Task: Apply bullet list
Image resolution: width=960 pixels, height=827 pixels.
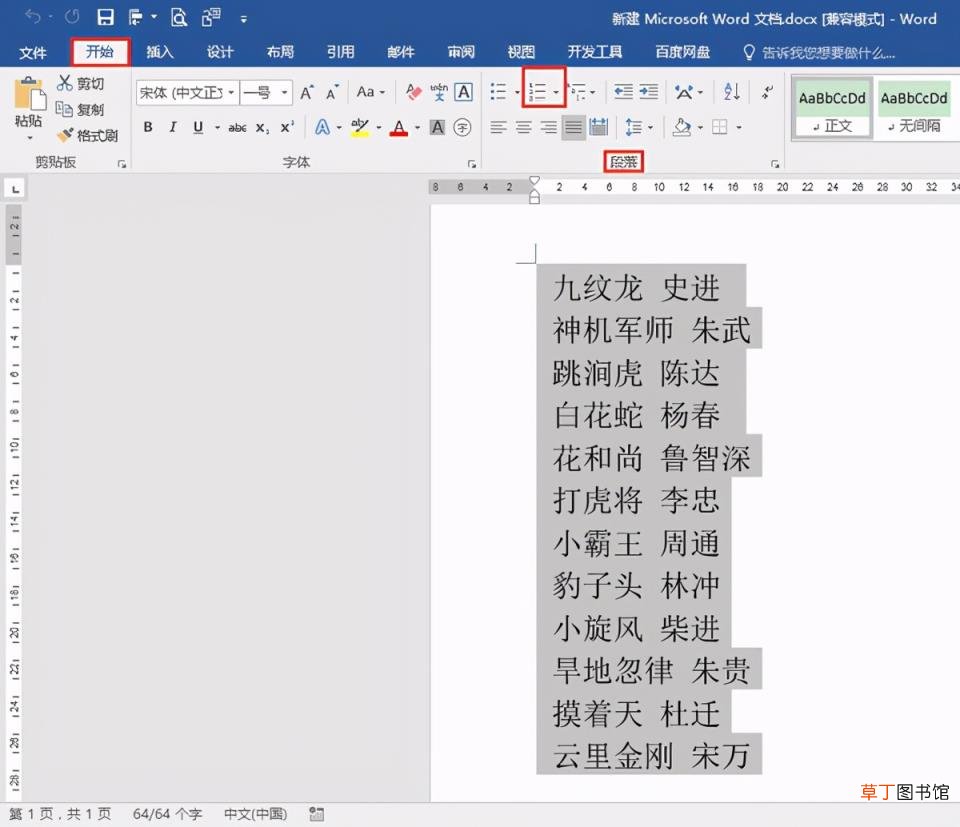Action: tap(498, 92)
